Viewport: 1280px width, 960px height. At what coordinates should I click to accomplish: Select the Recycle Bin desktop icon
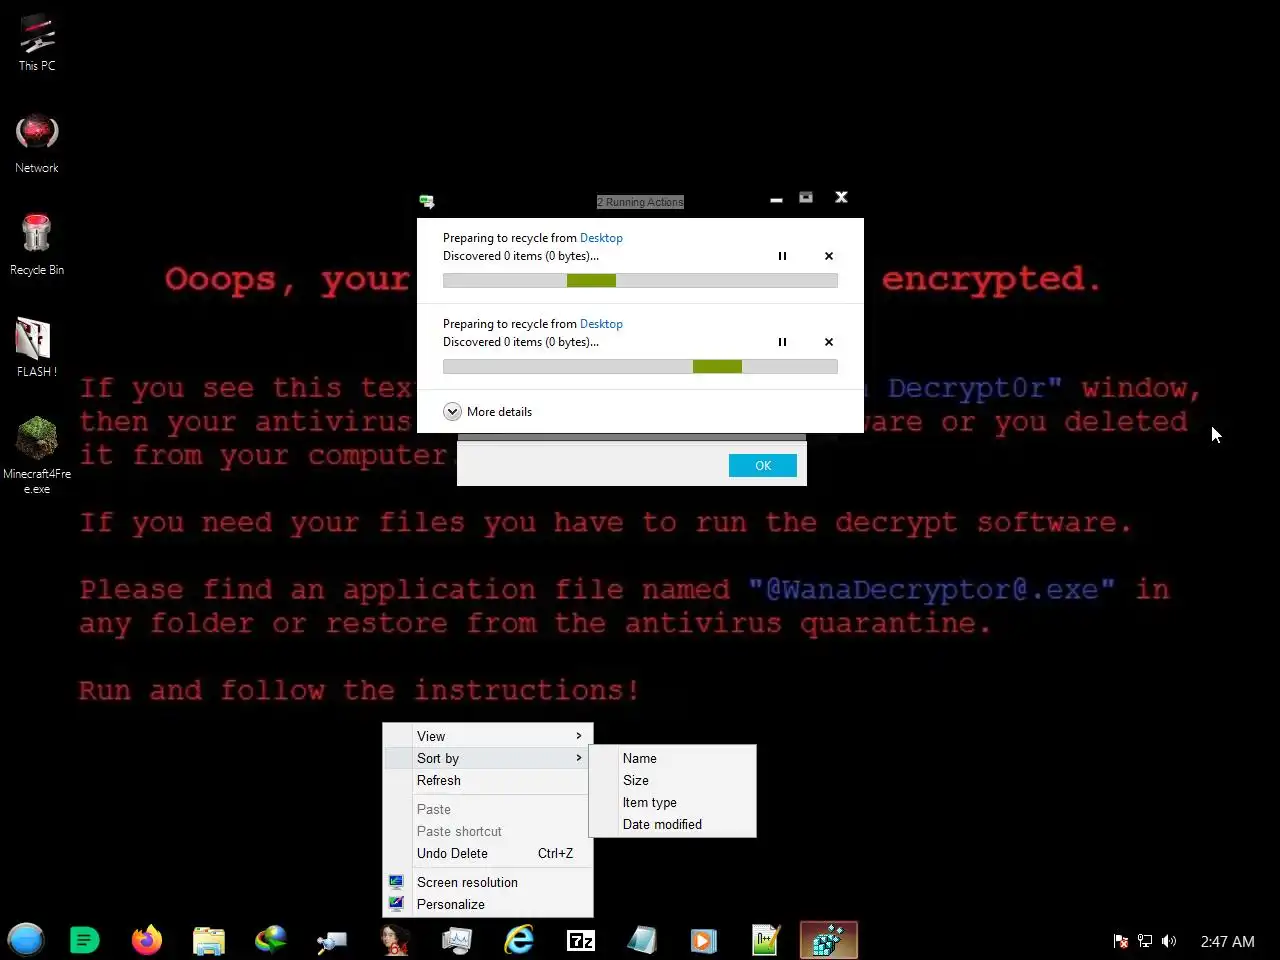pyautogui.click(x=37, y=245)
